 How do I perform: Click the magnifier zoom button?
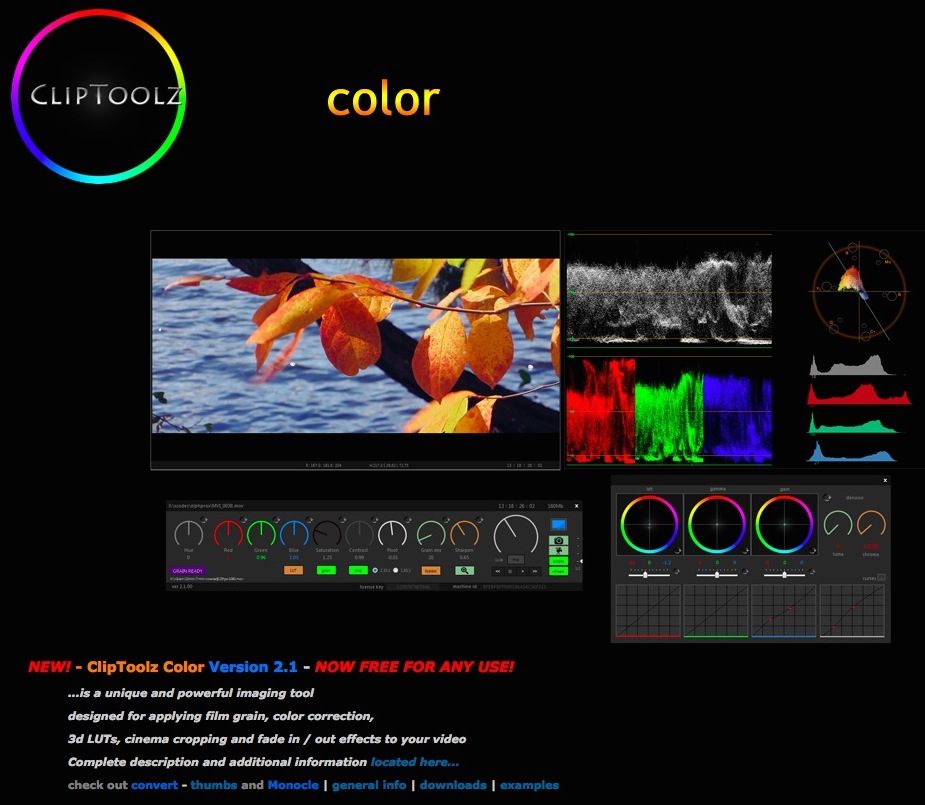coord(464,570)
